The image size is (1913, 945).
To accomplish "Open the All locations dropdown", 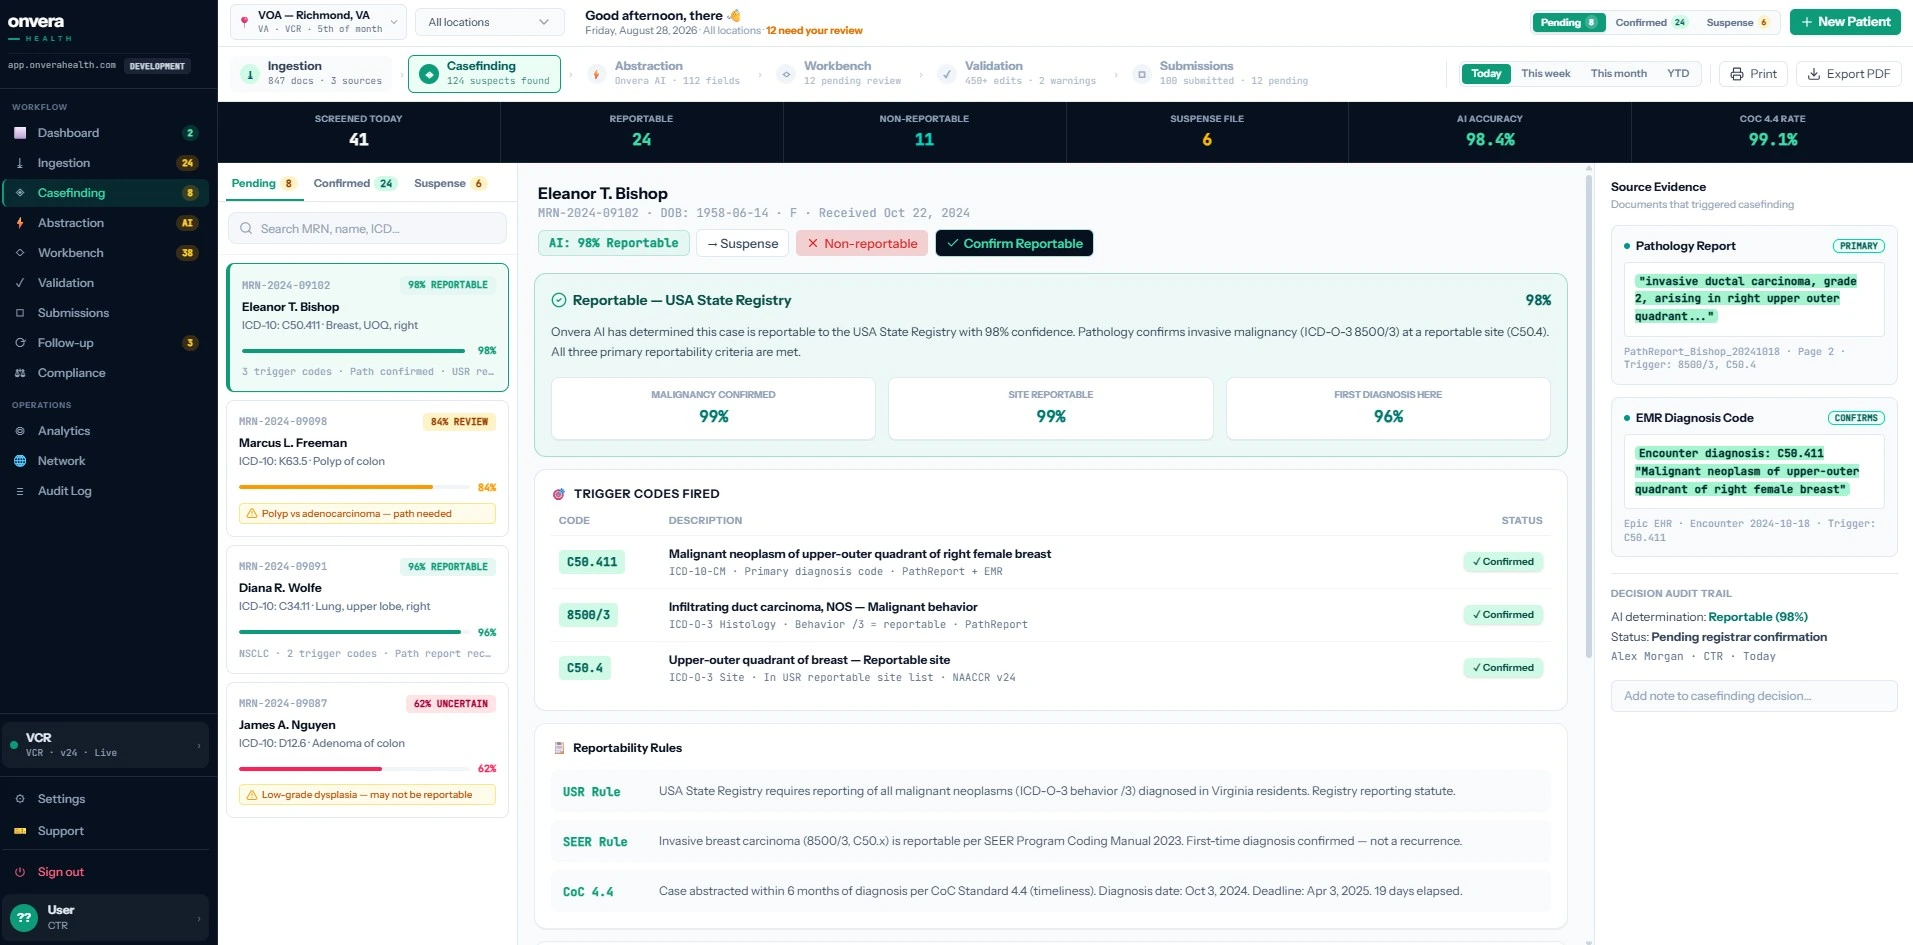I will (x=488, y=22).
